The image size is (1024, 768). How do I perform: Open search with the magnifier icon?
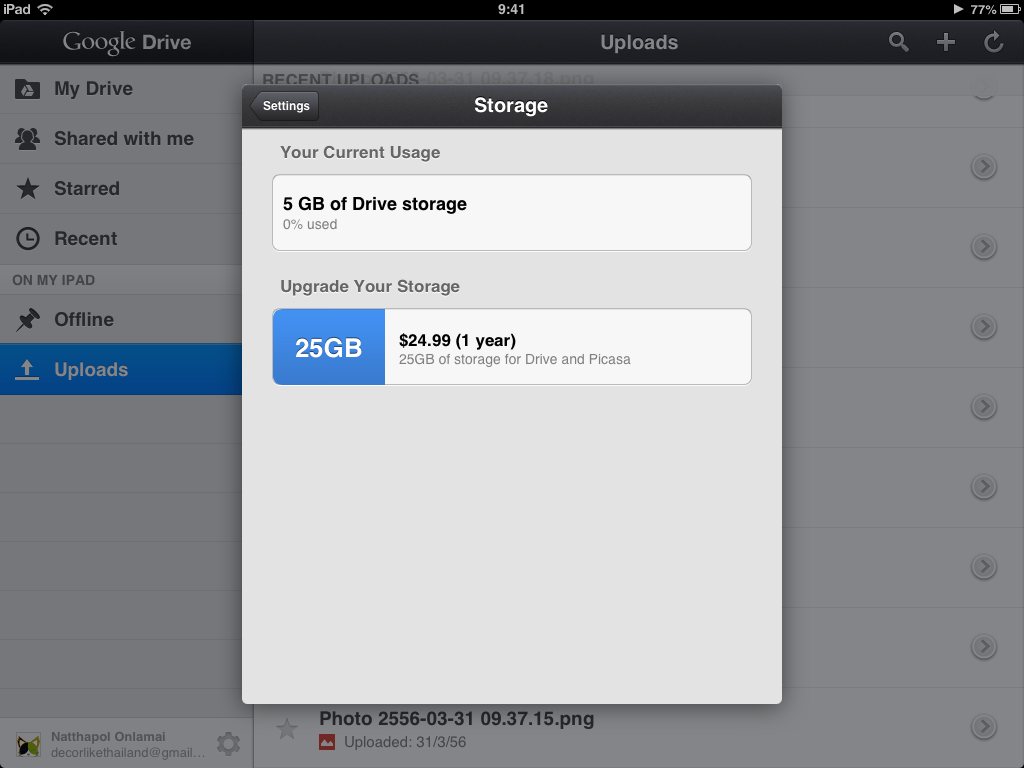click(x=899, y=42)
